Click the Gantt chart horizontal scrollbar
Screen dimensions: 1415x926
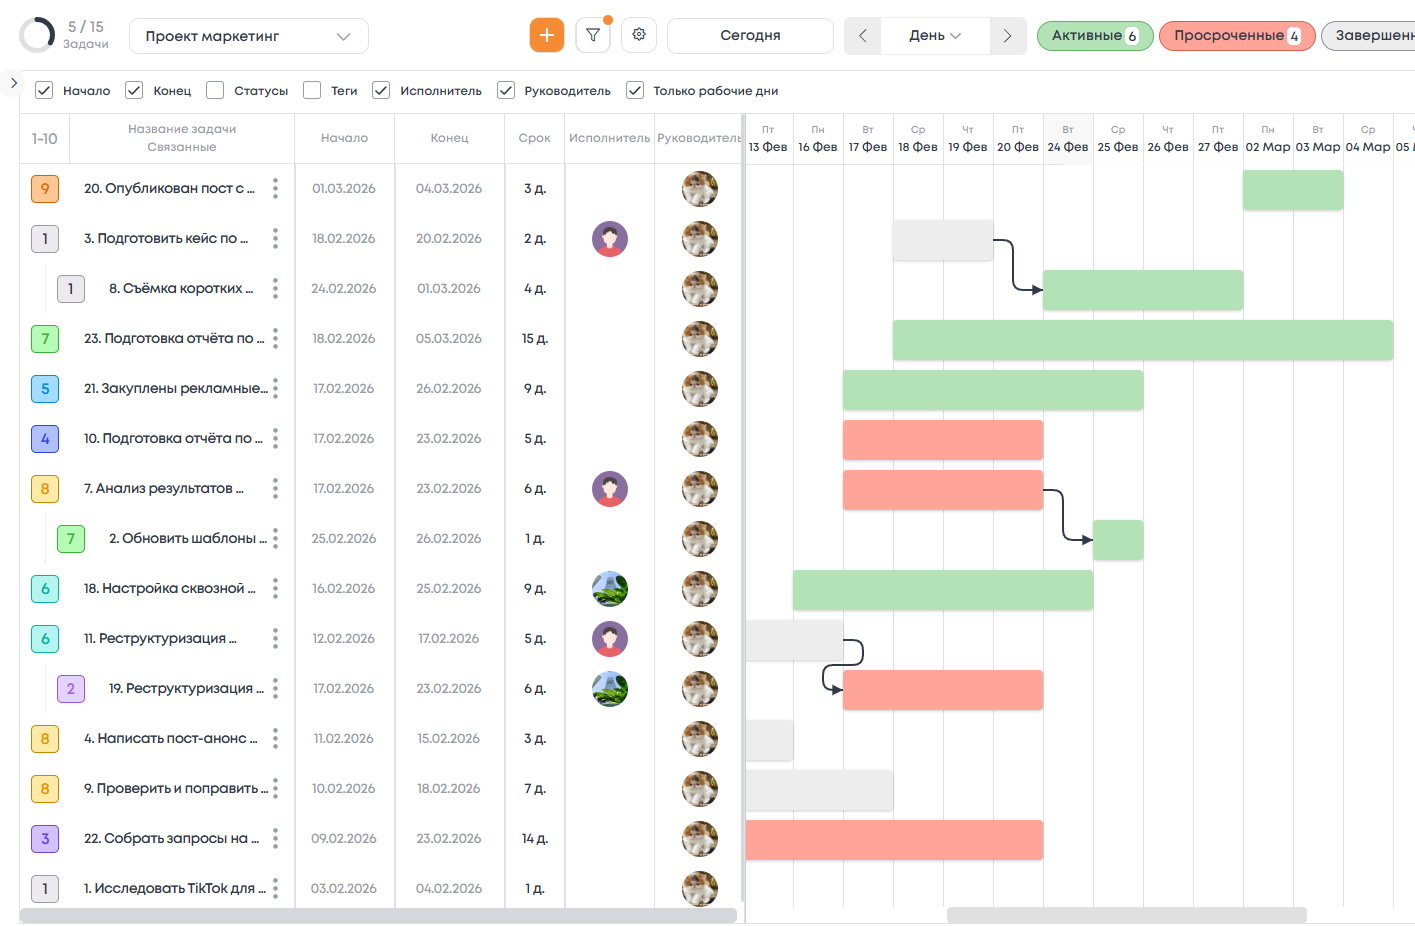[1126, 915]
